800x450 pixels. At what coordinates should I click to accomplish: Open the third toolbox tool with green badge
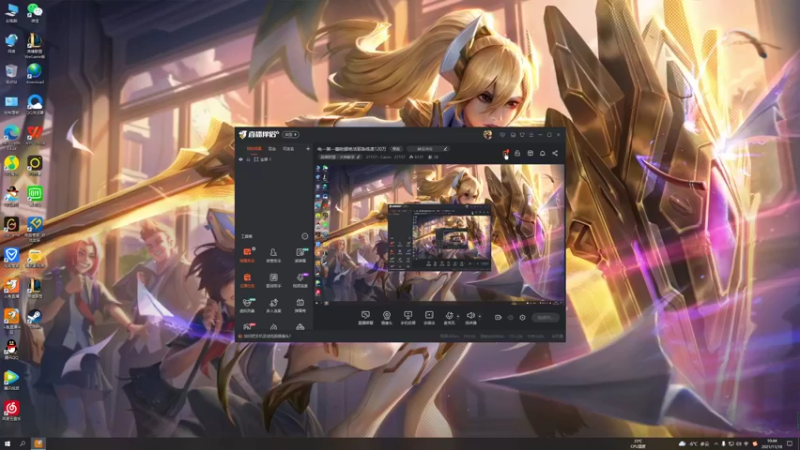300,255
